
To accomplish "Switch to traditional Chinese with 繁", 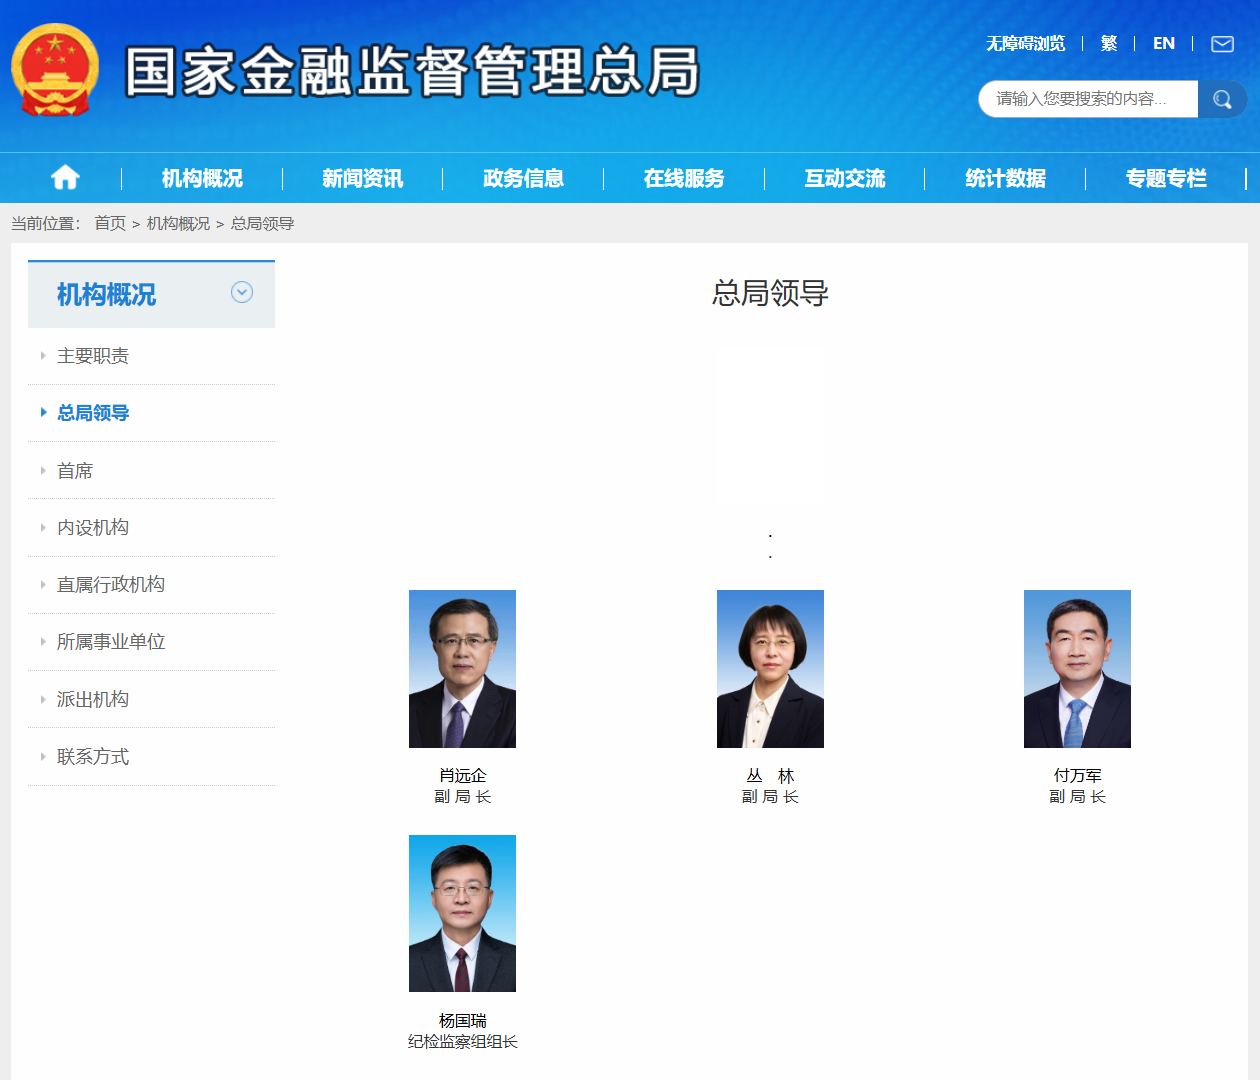I will (1108, 43).
